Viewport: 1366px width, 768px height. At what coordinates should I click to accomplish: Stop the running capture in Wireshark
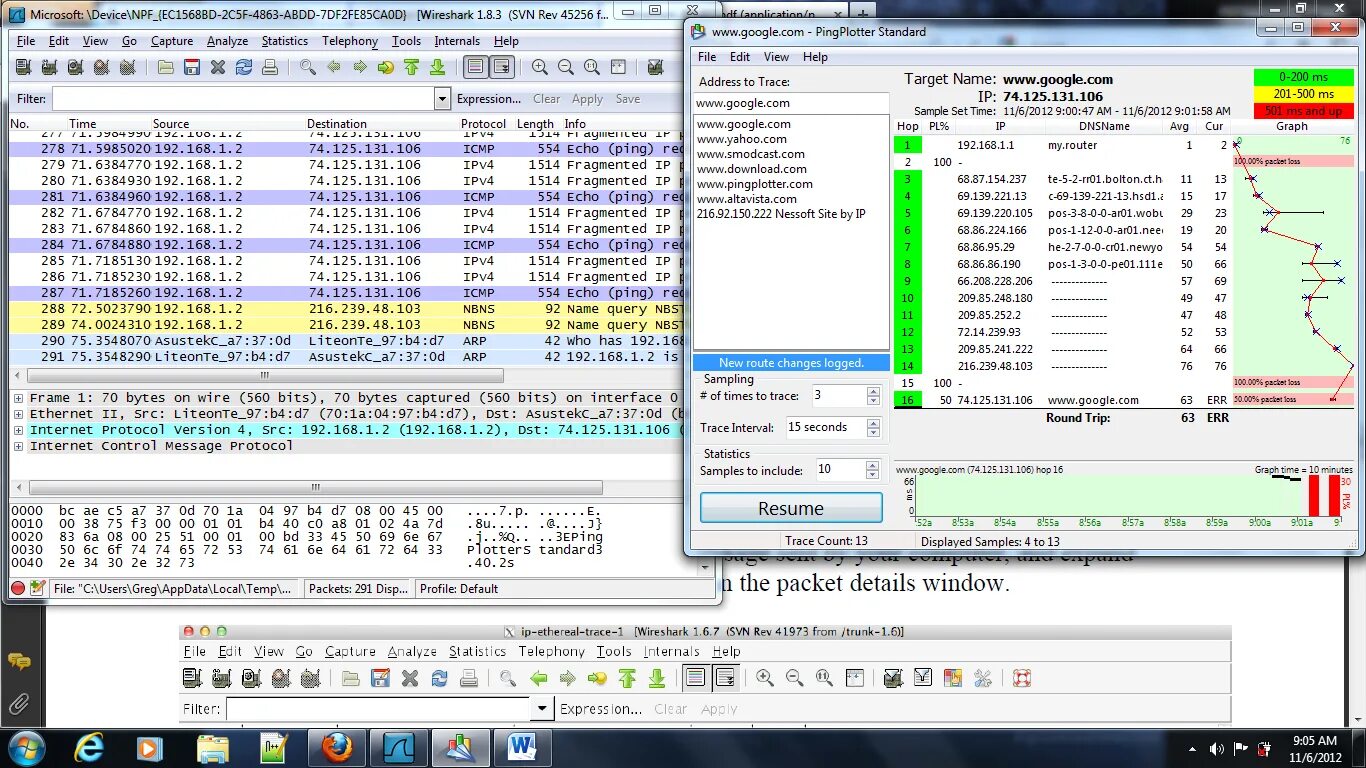click(x=101, y=67)
